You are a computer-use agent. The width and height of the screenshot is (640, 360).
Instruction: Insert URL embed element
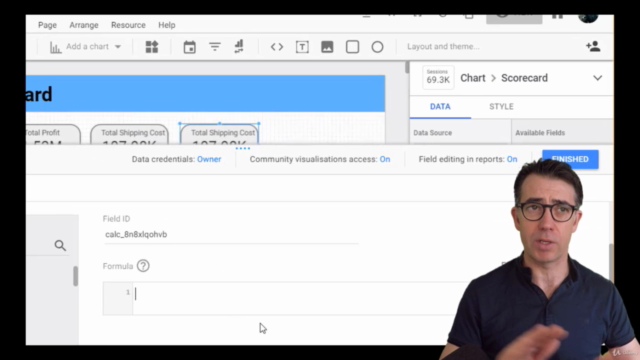click(277, 47)
